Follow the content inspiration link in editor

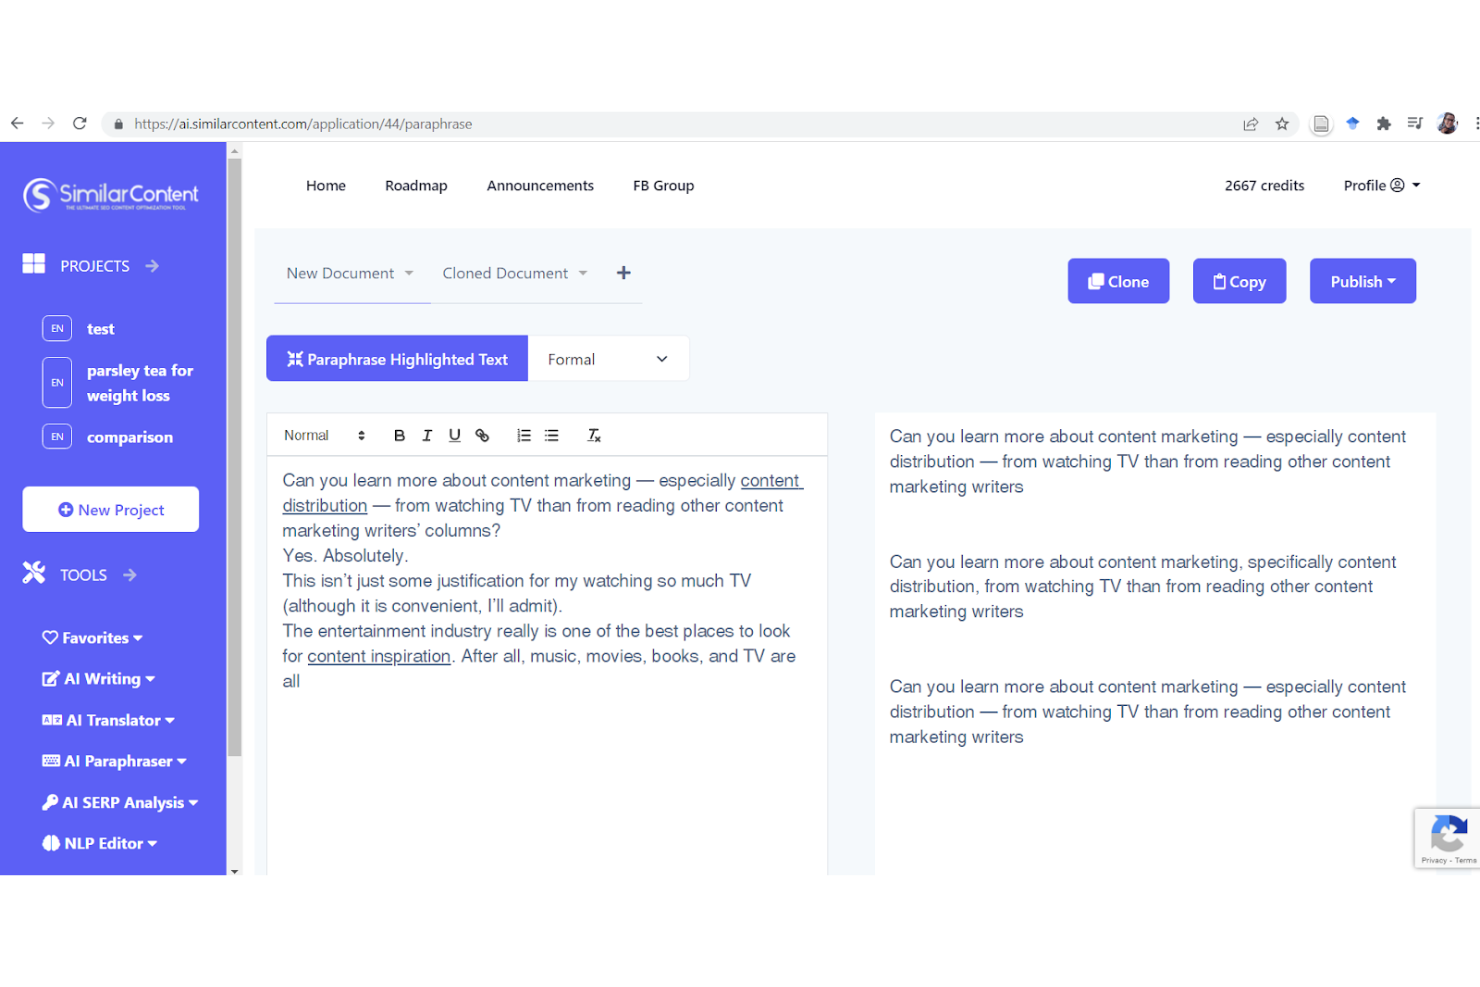click(x=379, y=656)
